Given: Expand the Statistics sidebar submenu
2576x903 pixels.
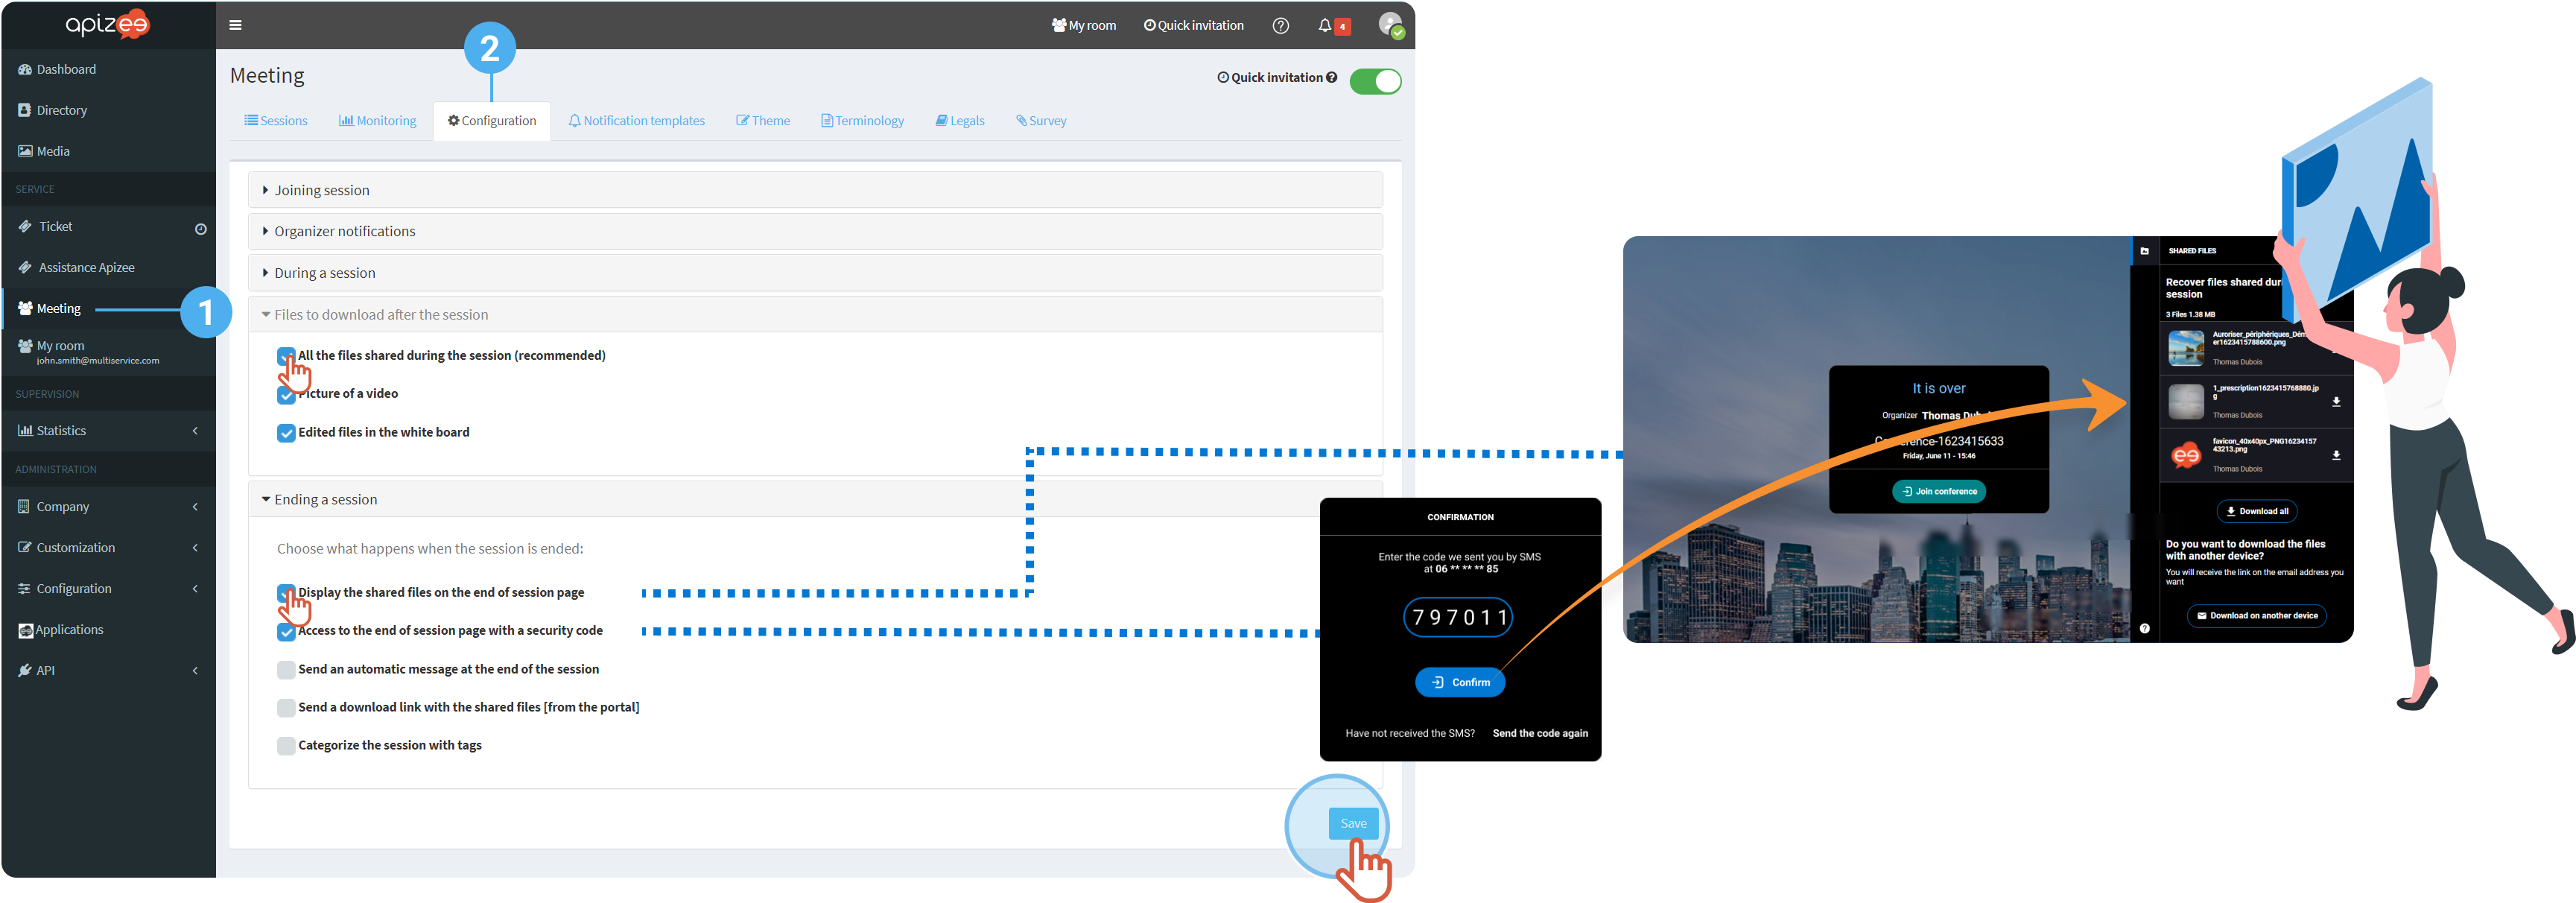Looking at the screenshot, I should [x=108, y=430].
